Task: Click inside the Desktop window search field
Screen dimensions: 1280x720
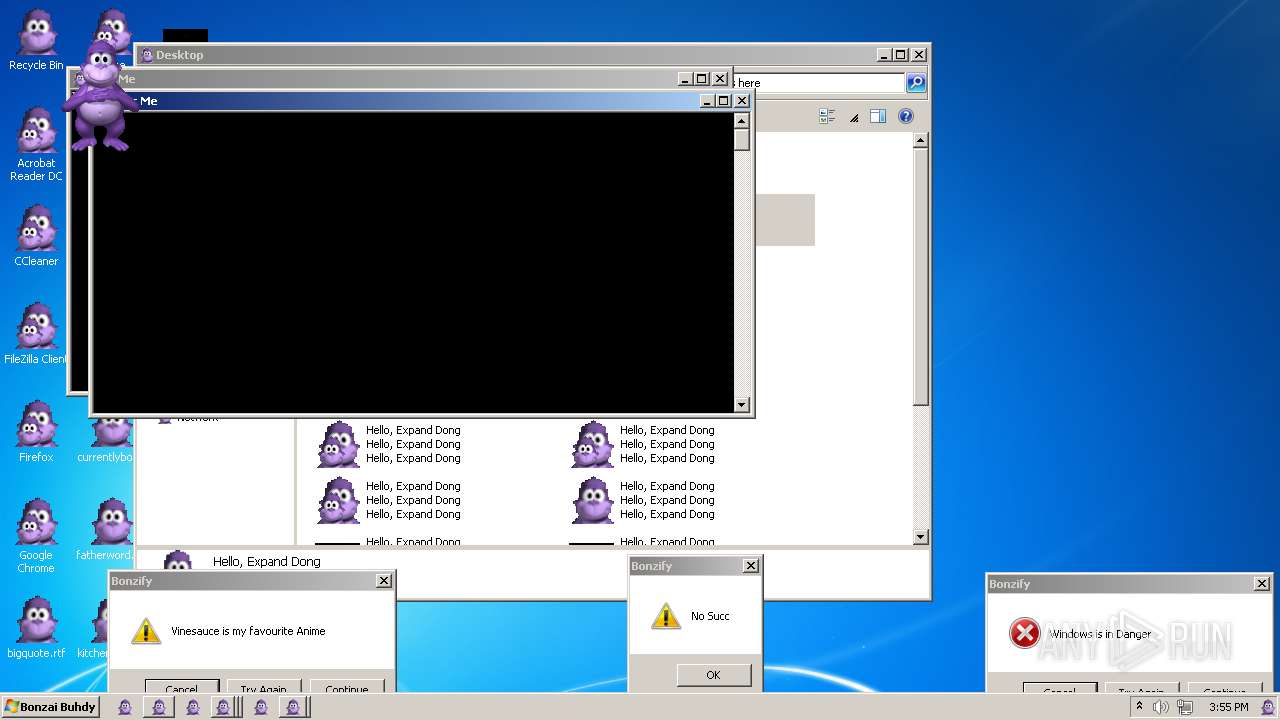Action: (818, 83)
